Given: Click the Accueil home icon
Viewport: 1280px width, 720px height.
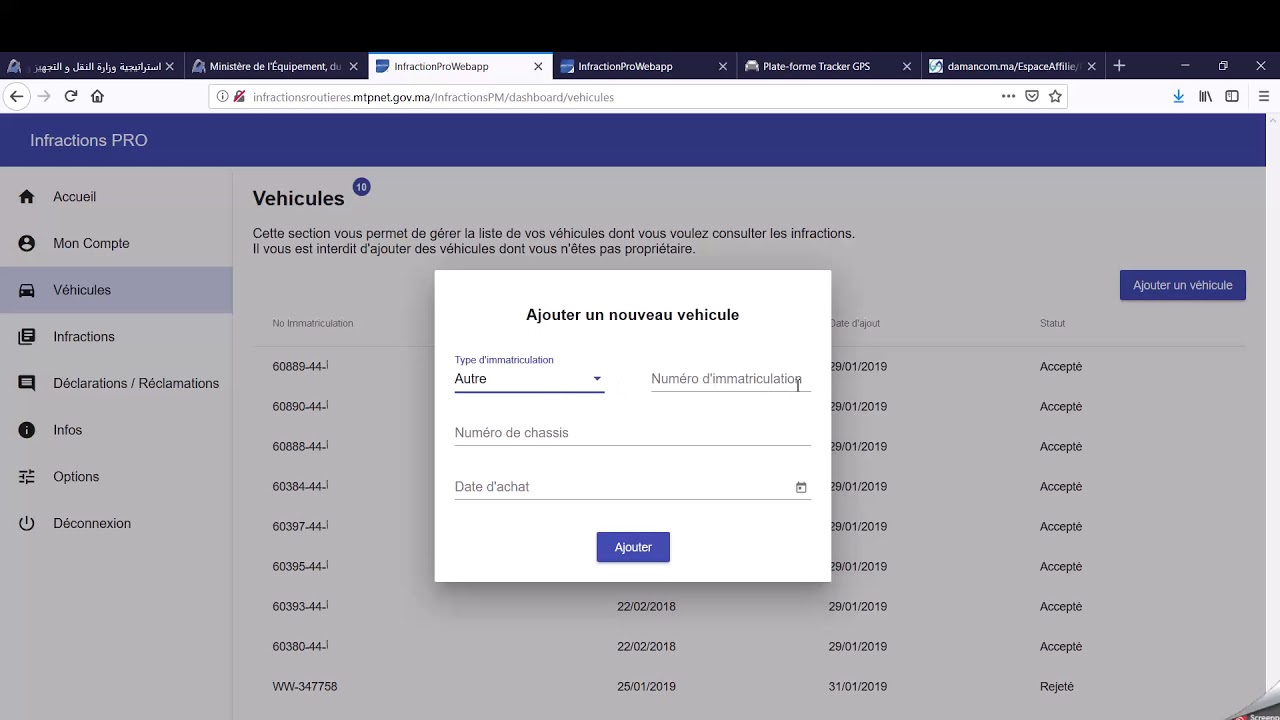Looking at the screenshot, I should coord(27,197).
